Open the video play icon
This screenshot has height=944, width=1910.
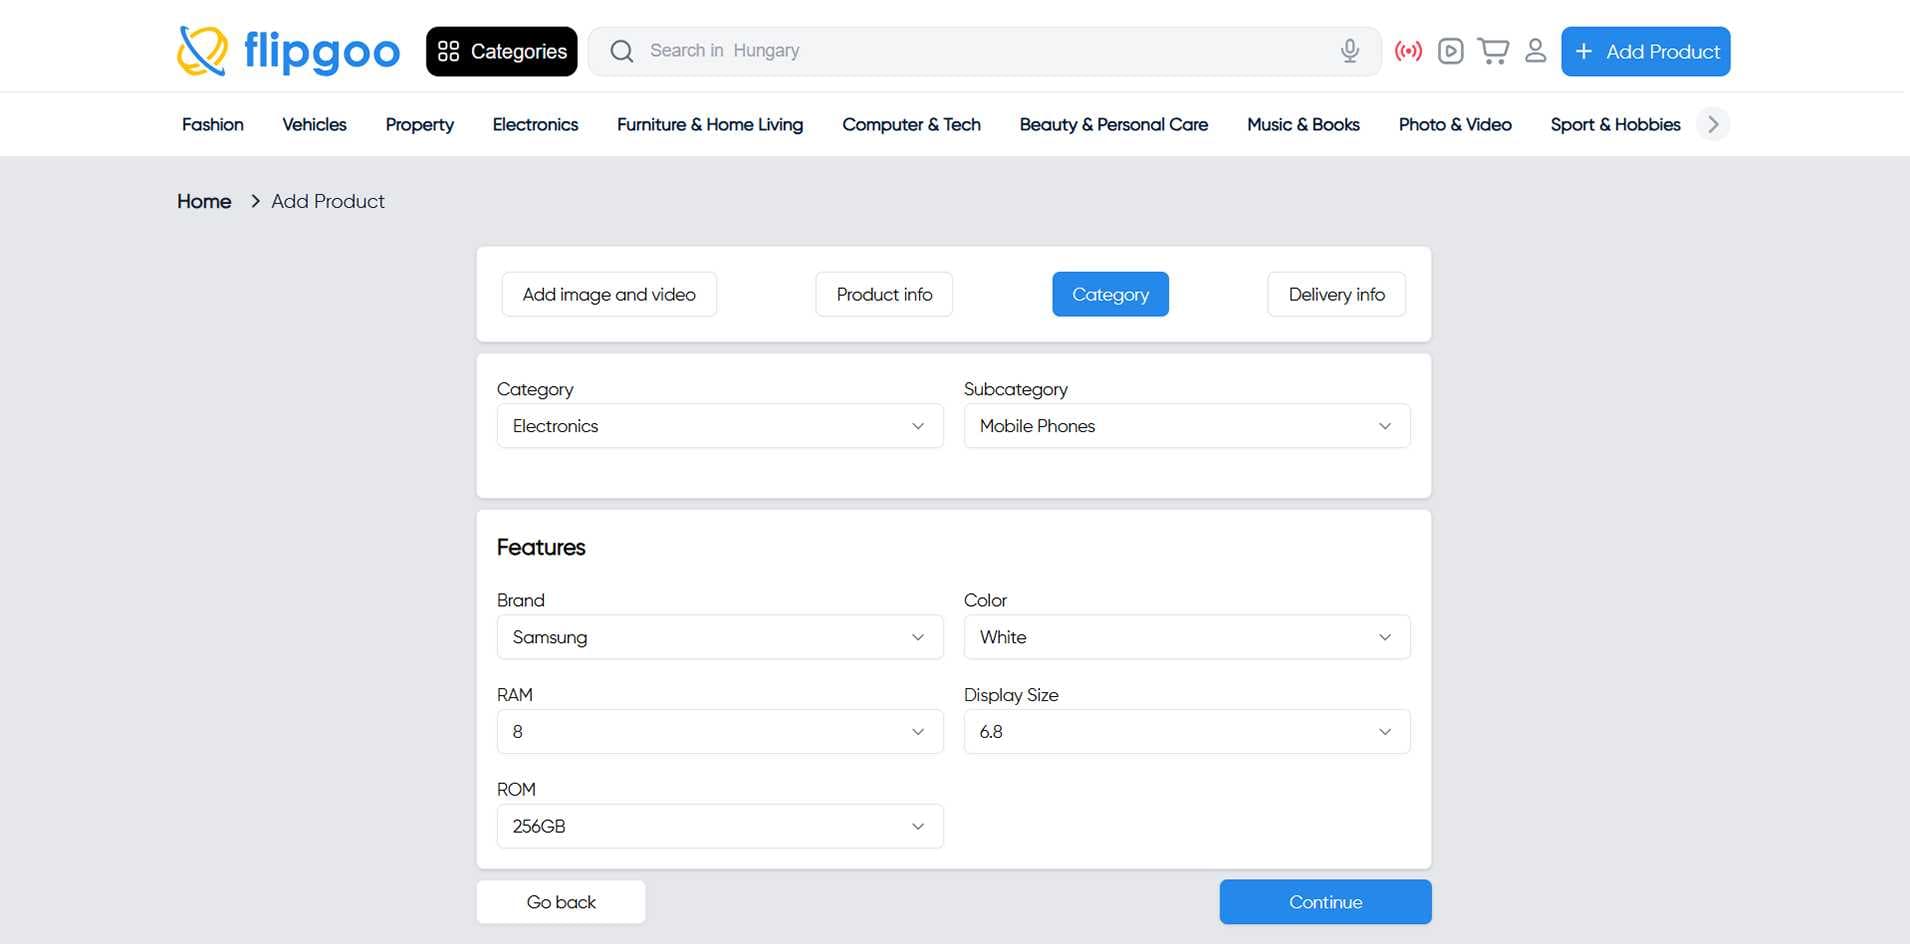coord(1450,51)
